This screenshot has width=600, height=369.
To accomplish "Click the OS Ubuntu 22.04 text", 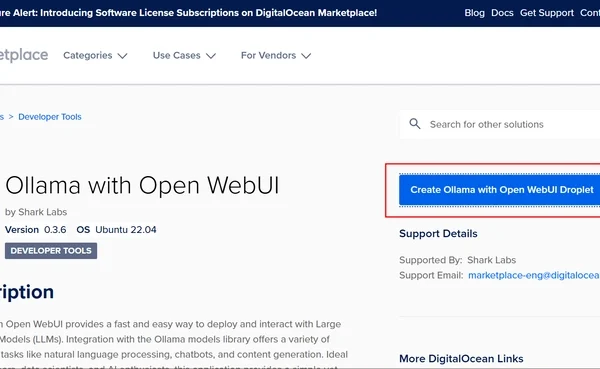I will pos(116,230).
